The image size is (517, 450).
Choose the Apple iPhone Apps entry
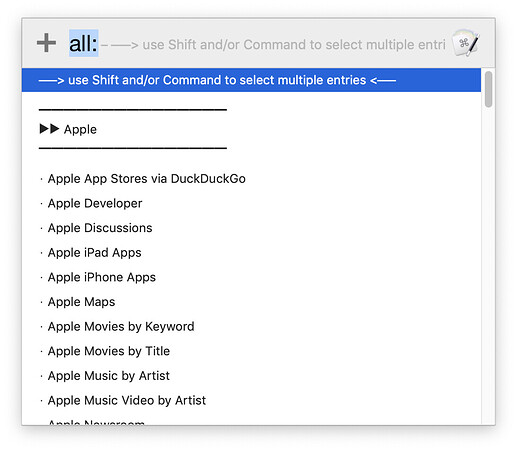(x=102, y=277)
